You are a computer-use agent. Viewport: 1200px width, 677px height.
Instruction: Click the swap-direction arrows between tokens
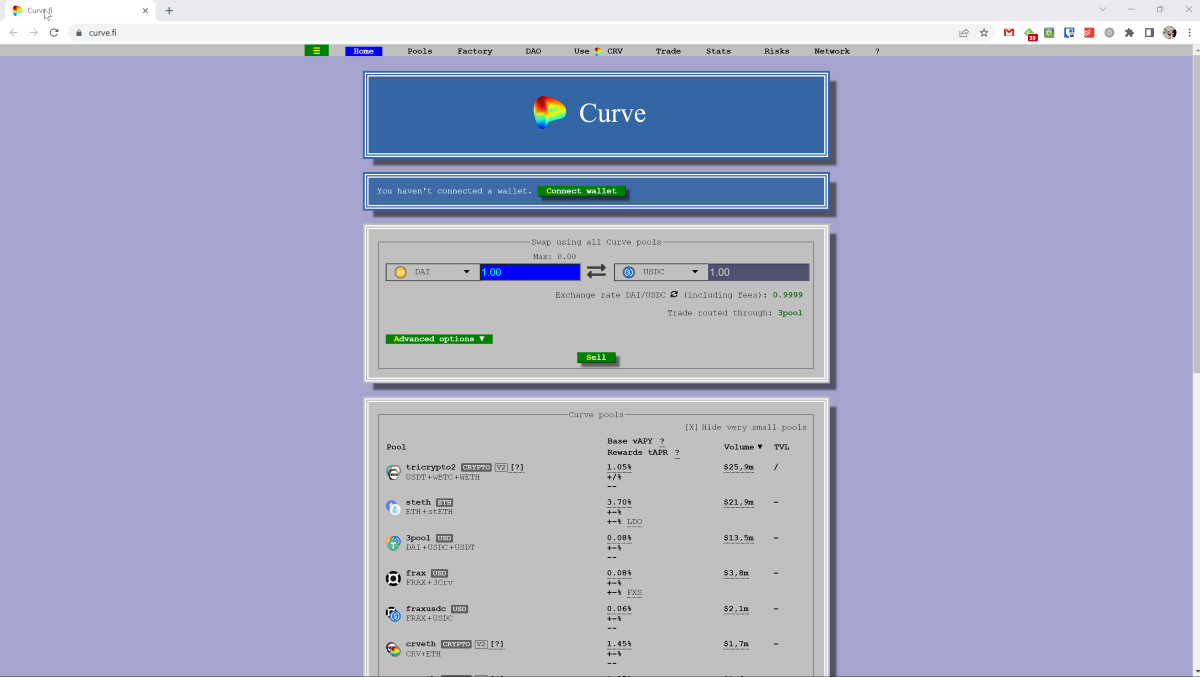tap(596, 272)
